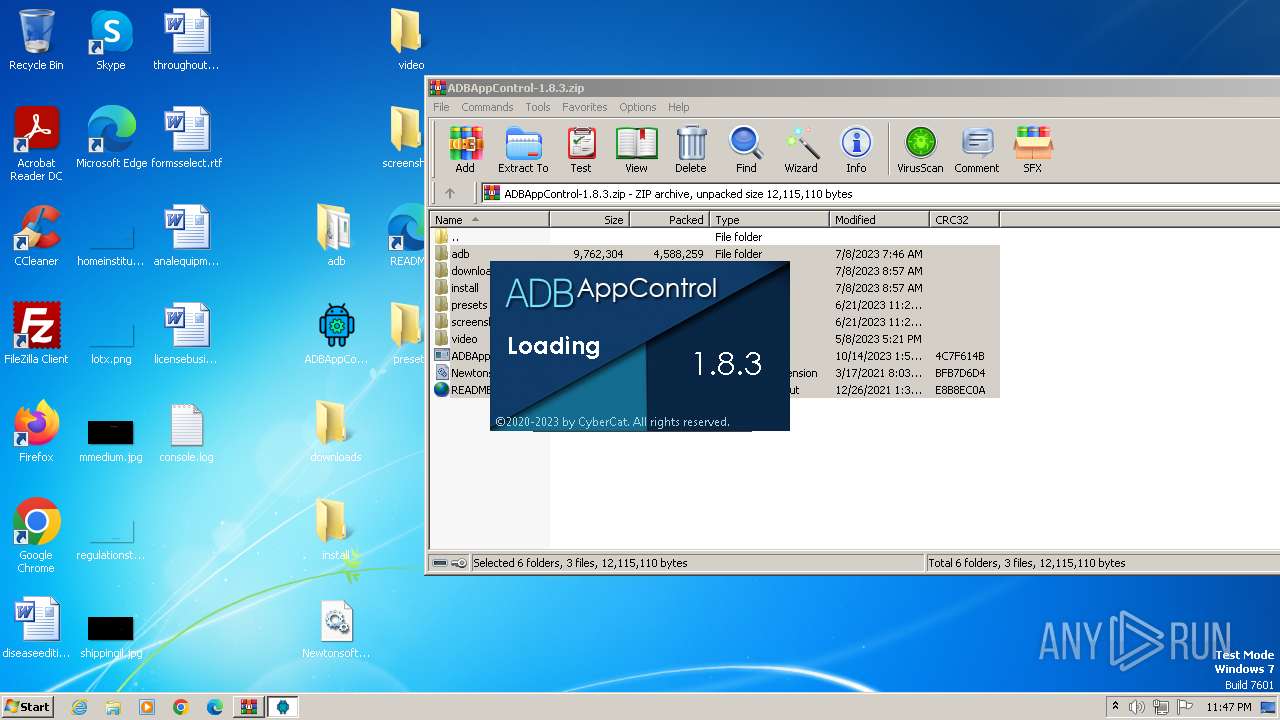Viewport: 1280px width, 720px height.
Task: Click the View toolbar icon
Action: pos(636,149)
